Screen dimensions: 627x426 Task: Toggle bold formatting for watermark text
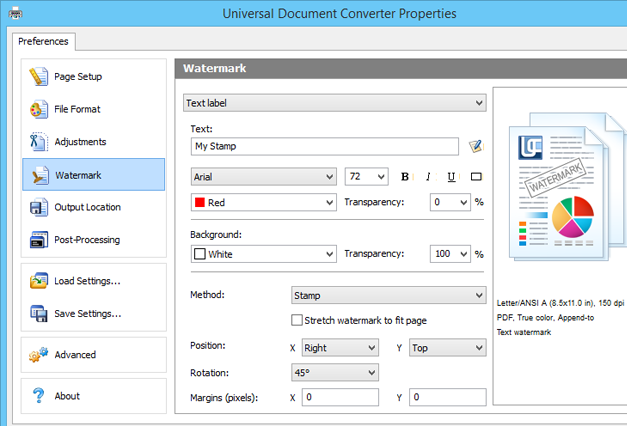(405, 176)
